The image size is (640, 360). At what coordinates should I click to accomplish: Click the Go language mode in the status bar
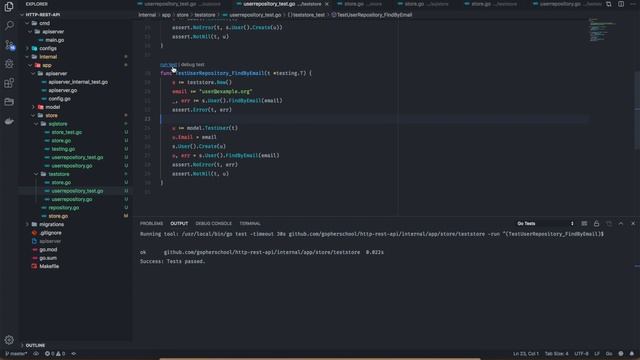click(609, 353)
